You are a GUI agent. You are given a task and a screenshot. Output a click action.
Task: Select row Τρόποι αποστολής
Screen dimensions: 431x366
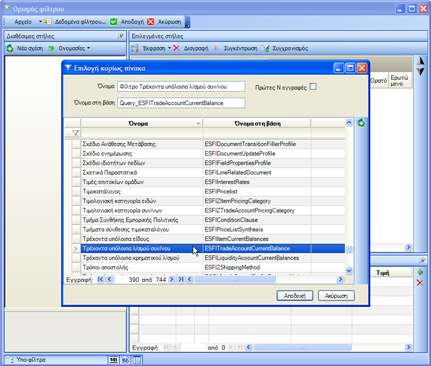[208, 267]
